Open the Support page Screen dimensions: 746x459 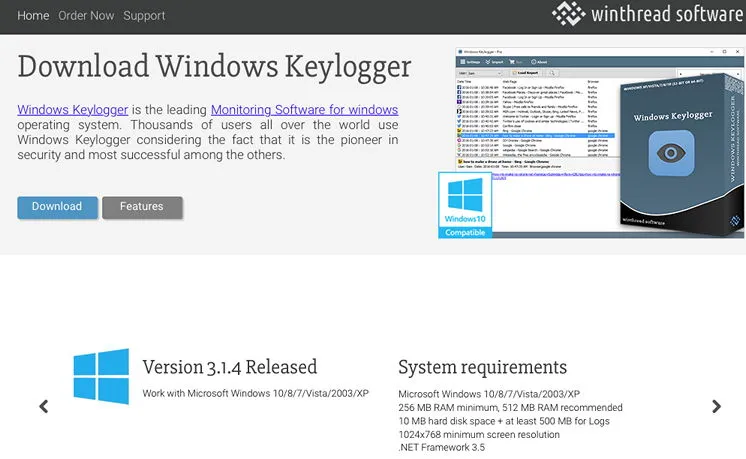tap(144, 16)
